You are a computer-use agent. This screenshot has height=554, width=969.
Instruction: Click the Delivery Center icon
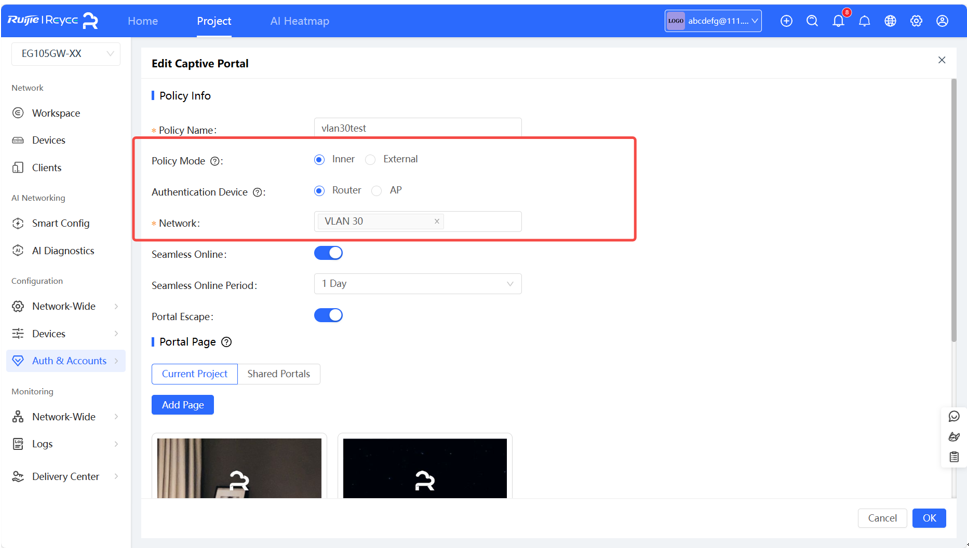click(18, 476)
